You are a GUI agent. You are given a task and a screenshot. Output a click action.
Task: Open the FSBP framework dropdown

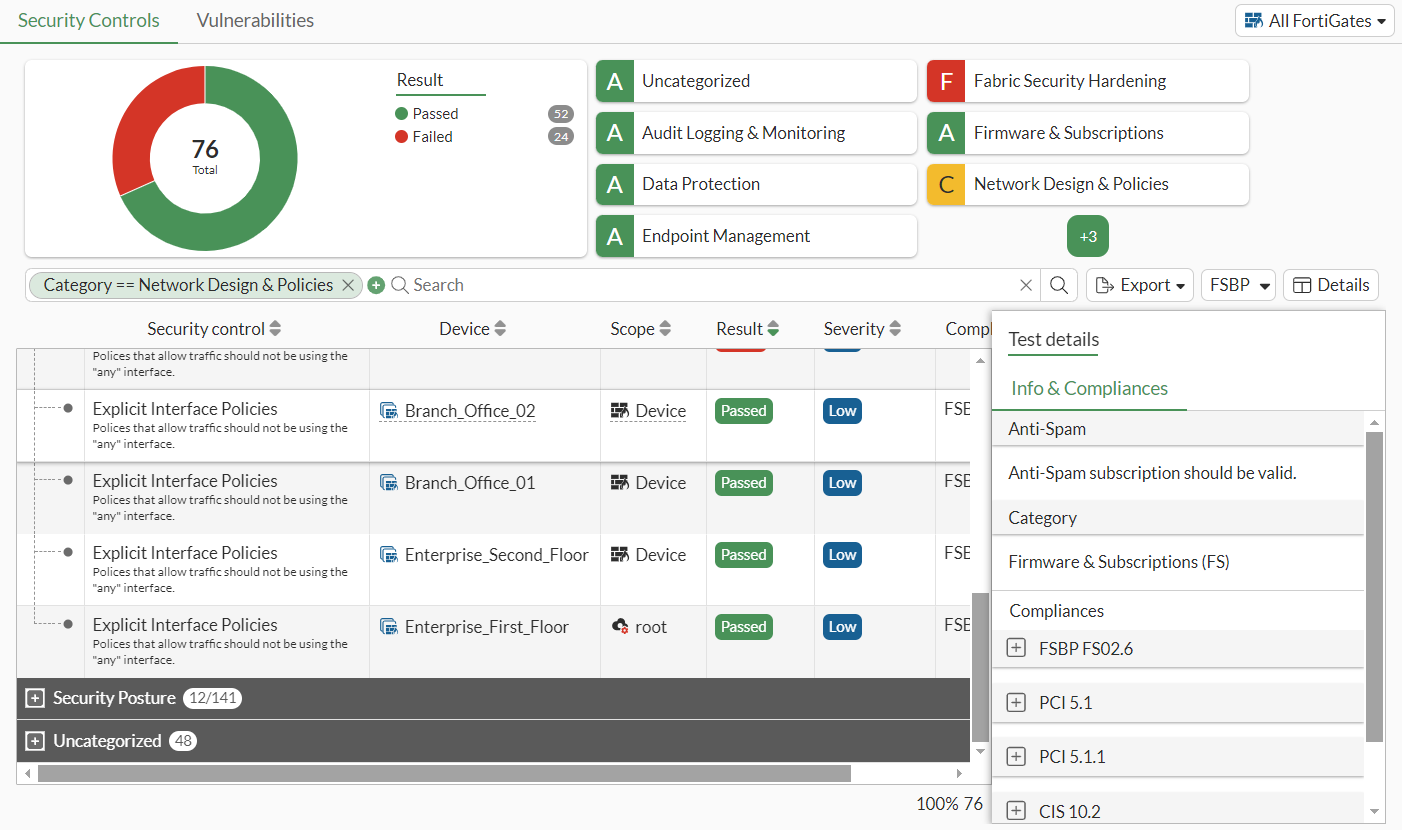pos(1238,285)
